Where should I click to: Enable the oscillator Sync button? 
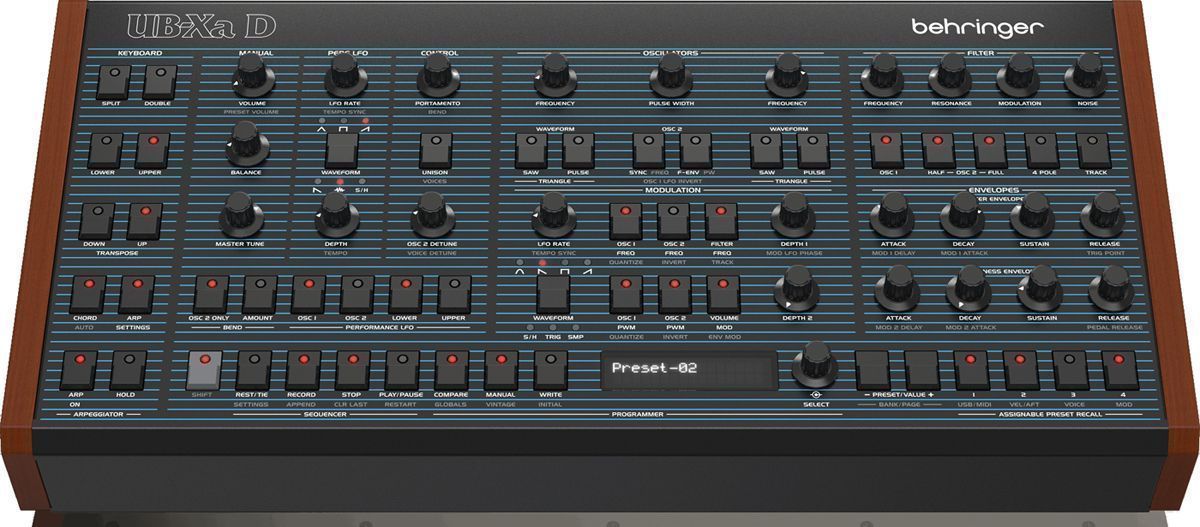647,151
